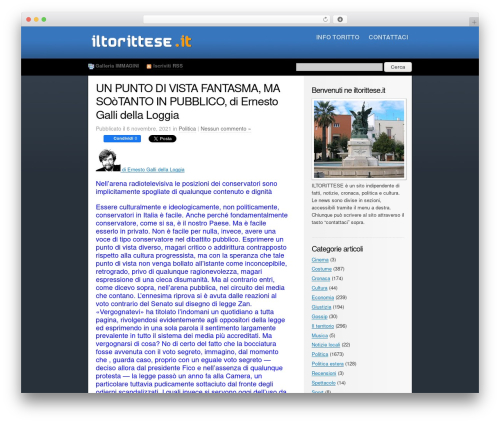Click the orange RSS feed icon
The height and width of the screenshot is (423, 500).
[149, 66]
